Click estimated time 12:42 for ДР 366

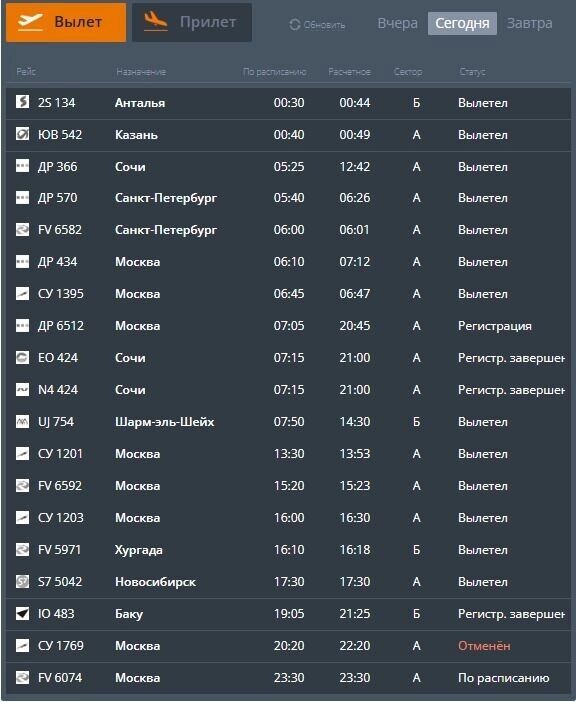click(x=354, y=167)
